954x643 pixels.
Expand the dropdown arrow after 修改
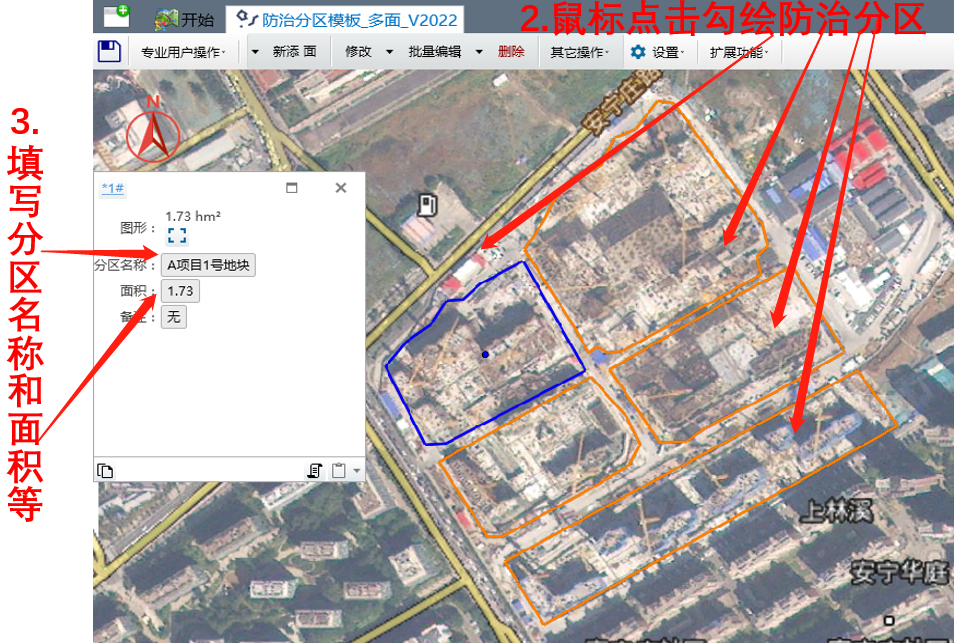pos(389,52)
